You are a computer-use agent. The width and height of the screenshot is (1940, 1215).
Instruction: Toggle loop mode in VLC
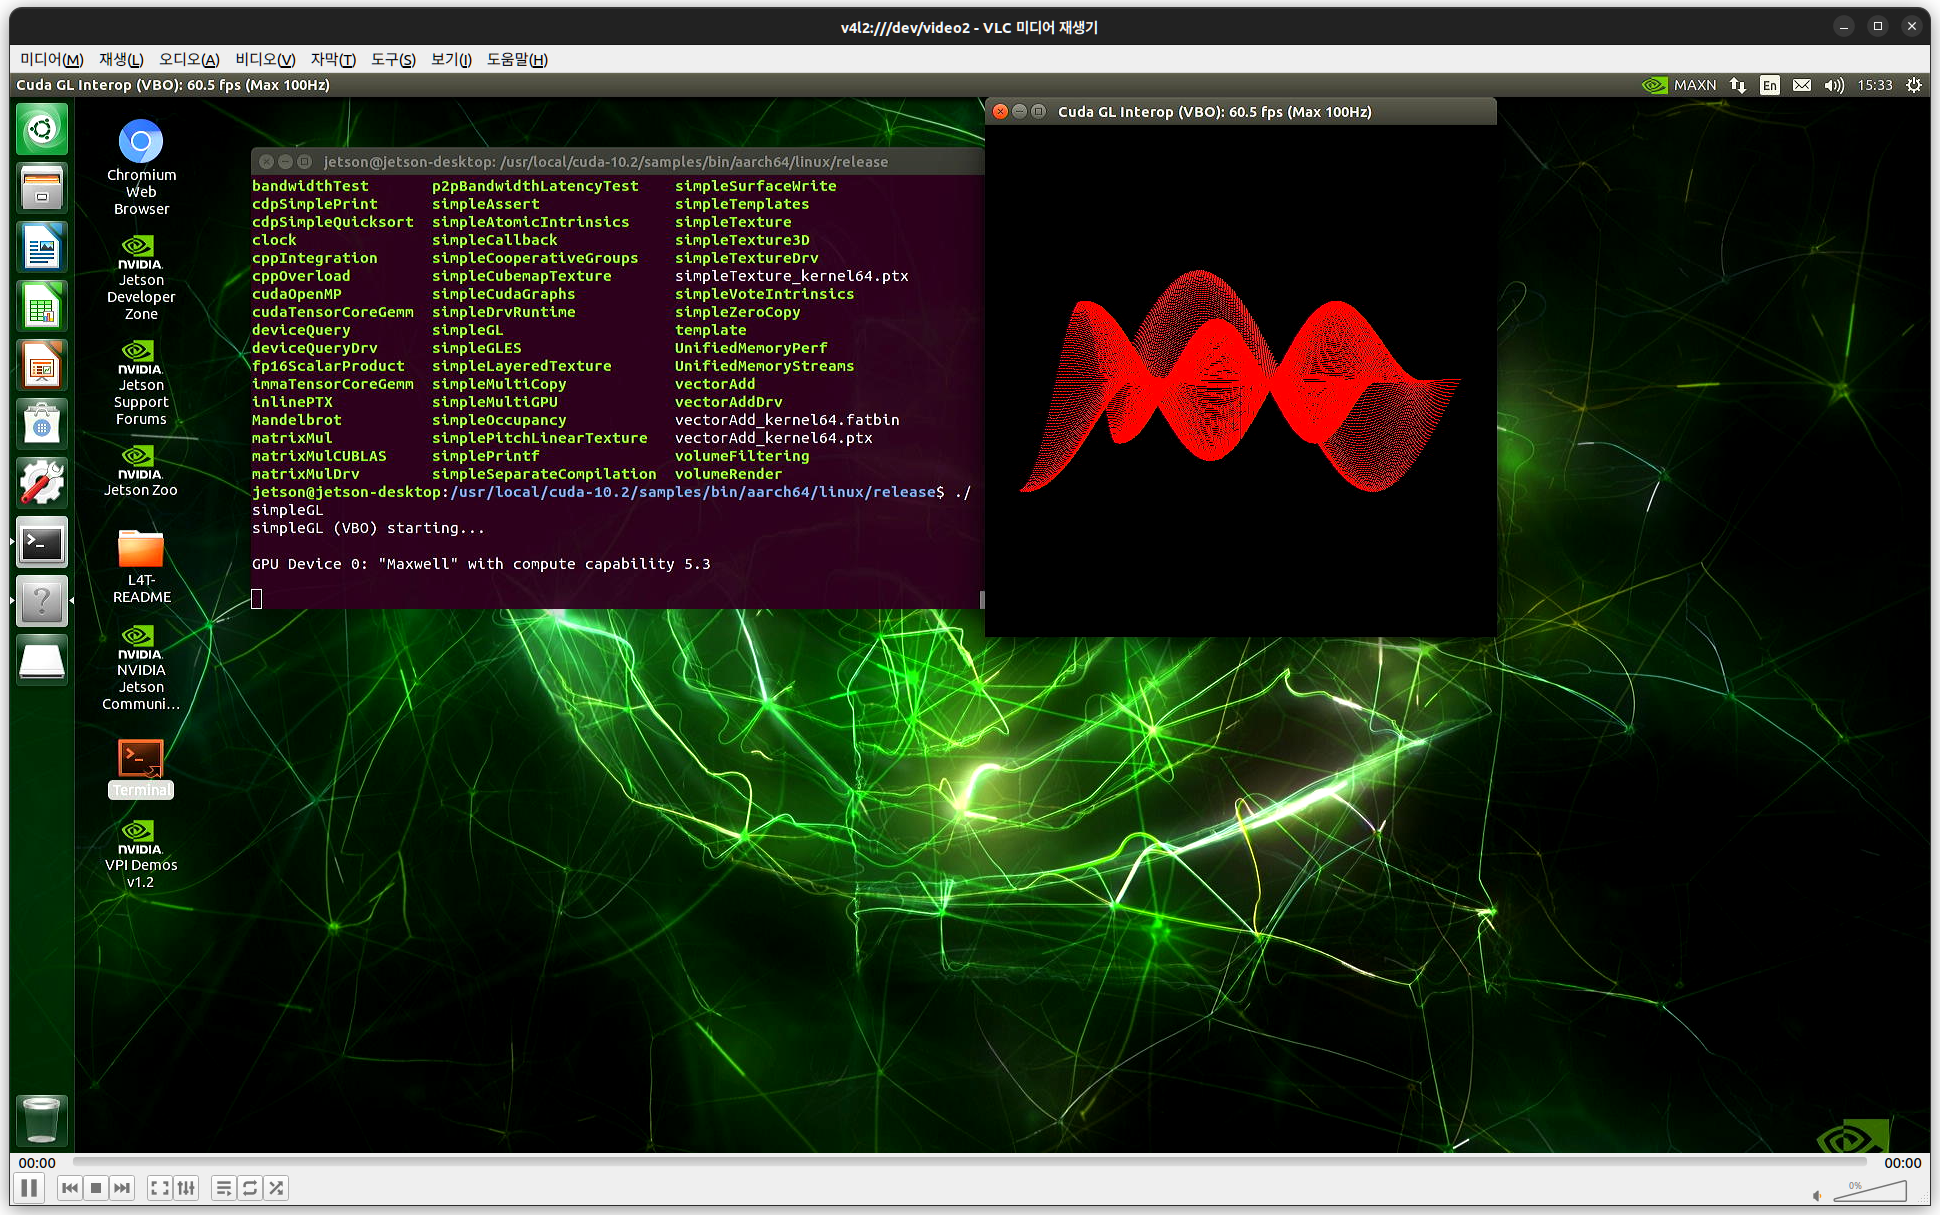pyautogui.click(x=250, y=1188)
